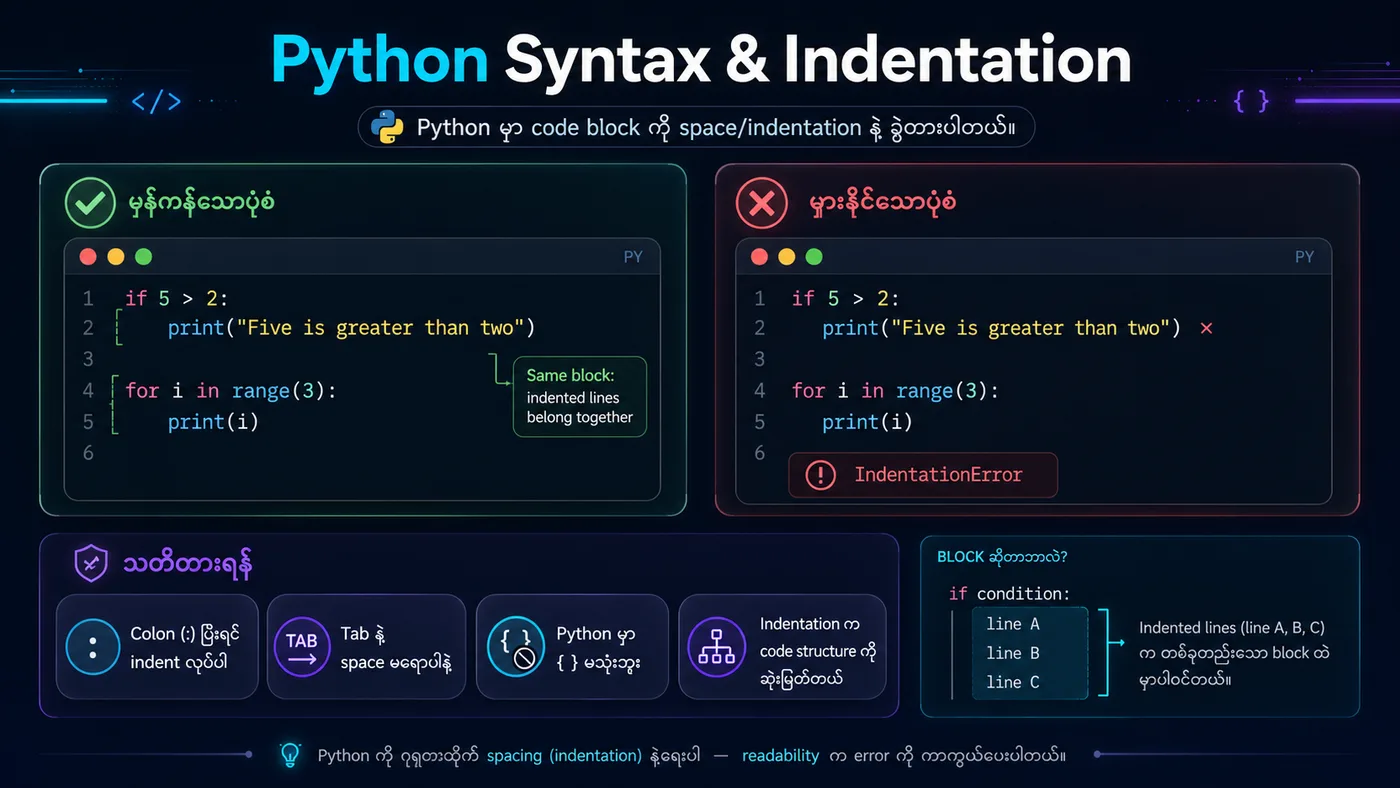The width and height of the screenshot is (1400, 788).
Task: Click the PY label in the wrong-example window
Action: click(1304, 257)
